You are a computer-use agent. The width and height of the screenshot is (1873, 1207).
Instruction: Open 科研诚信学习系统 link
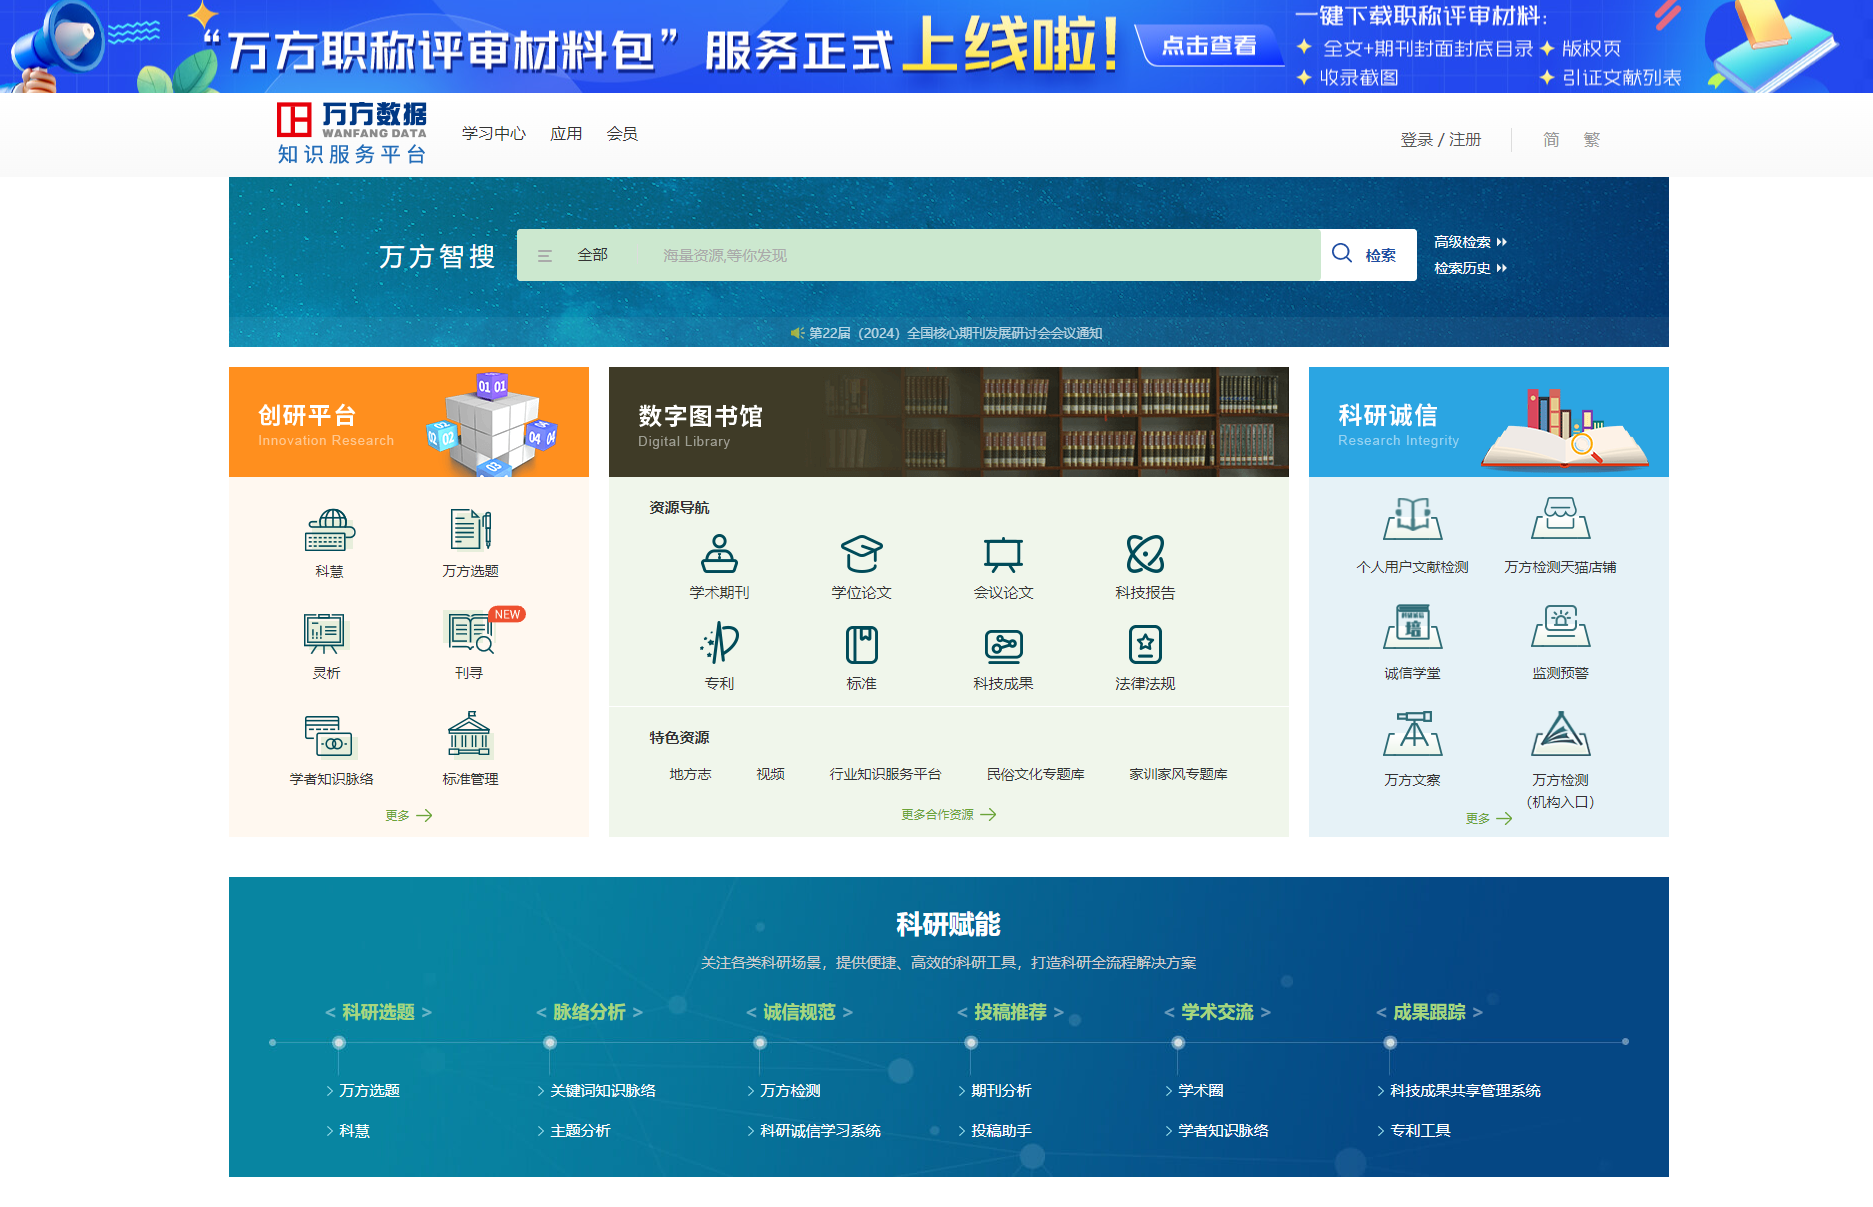coord(820,1130)
